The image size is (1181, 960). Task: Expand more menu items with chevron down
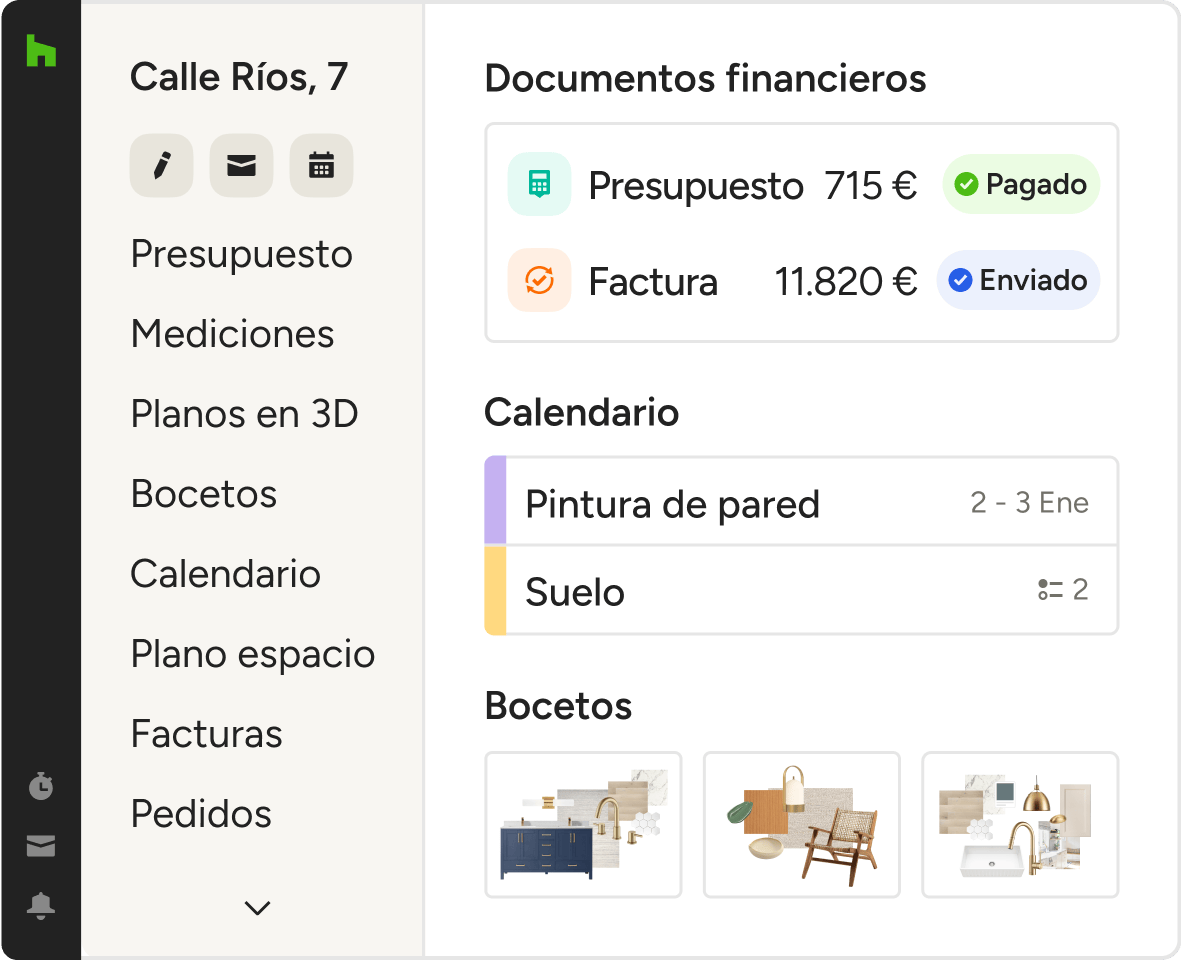tap(257, 908)
